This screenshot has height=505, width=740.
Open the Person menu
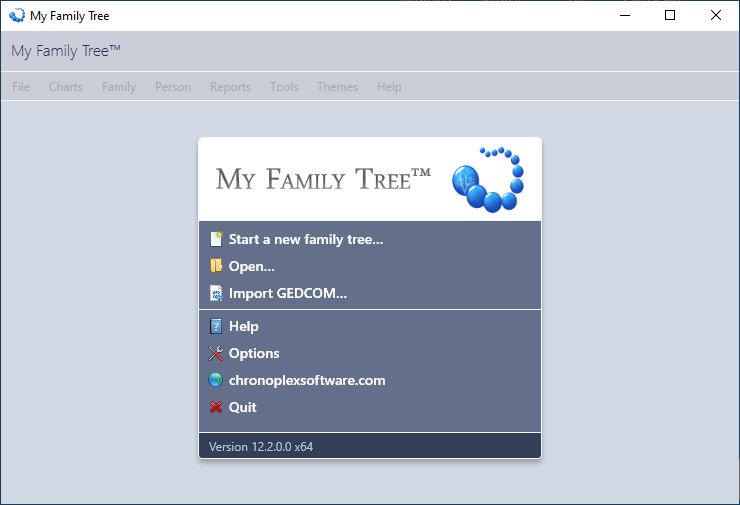click(173, 87)
